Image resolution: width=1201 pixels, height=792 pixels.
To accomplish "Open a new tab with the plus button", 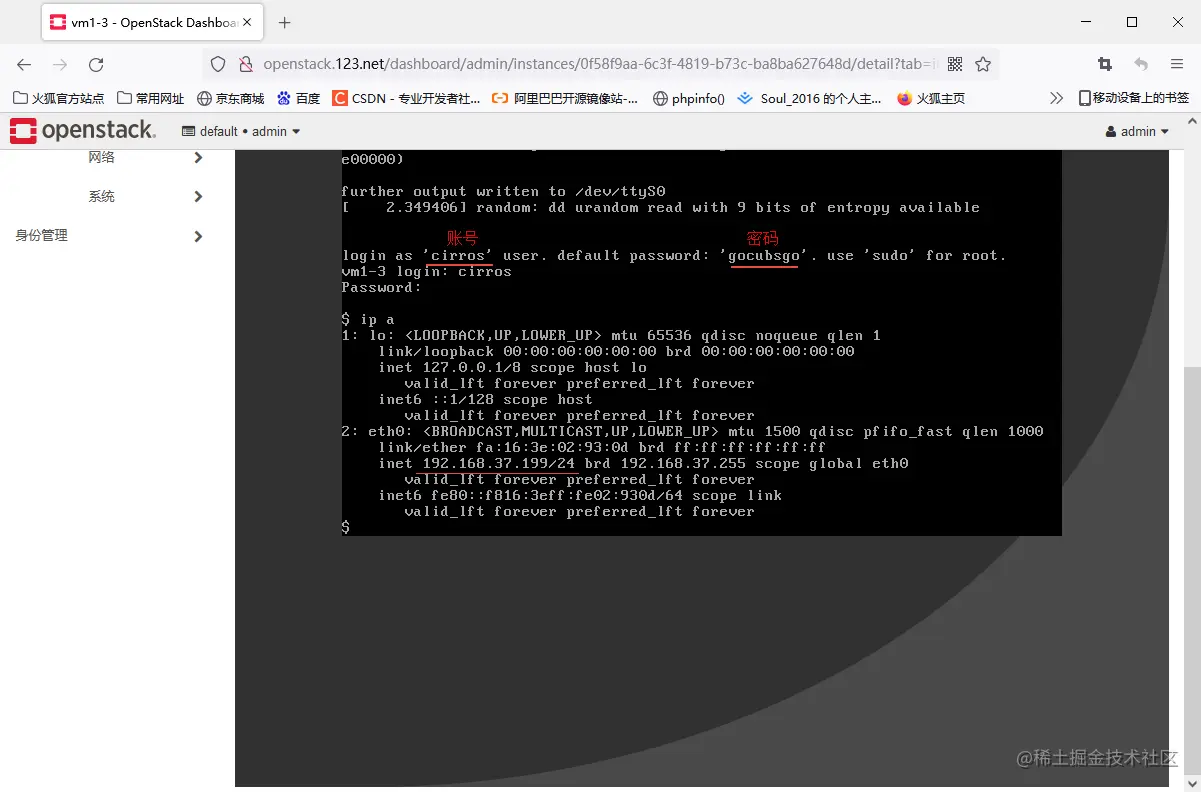I will [285, 22].
